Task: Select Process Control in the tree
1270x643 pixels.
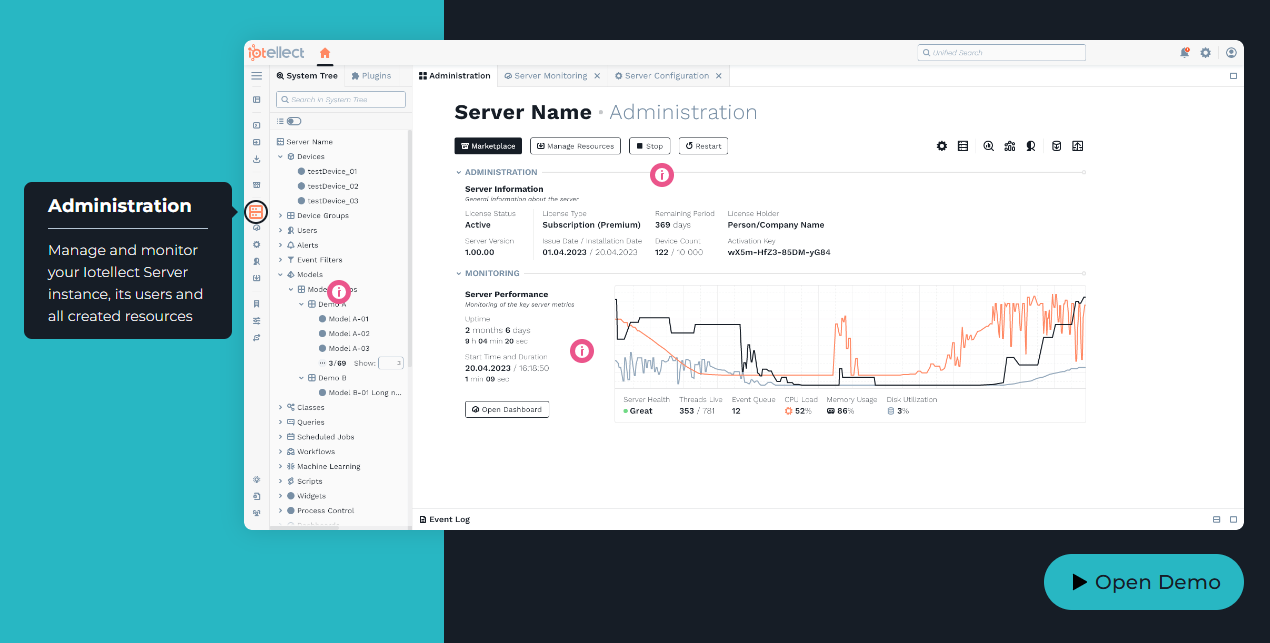Action: [x=325, y=511]
